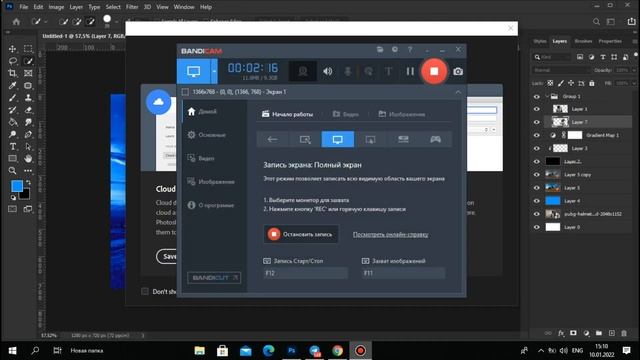Viewport: 640px width, 360px height.
Task: Select the Hand tool
Action: (x=28, y=158)
